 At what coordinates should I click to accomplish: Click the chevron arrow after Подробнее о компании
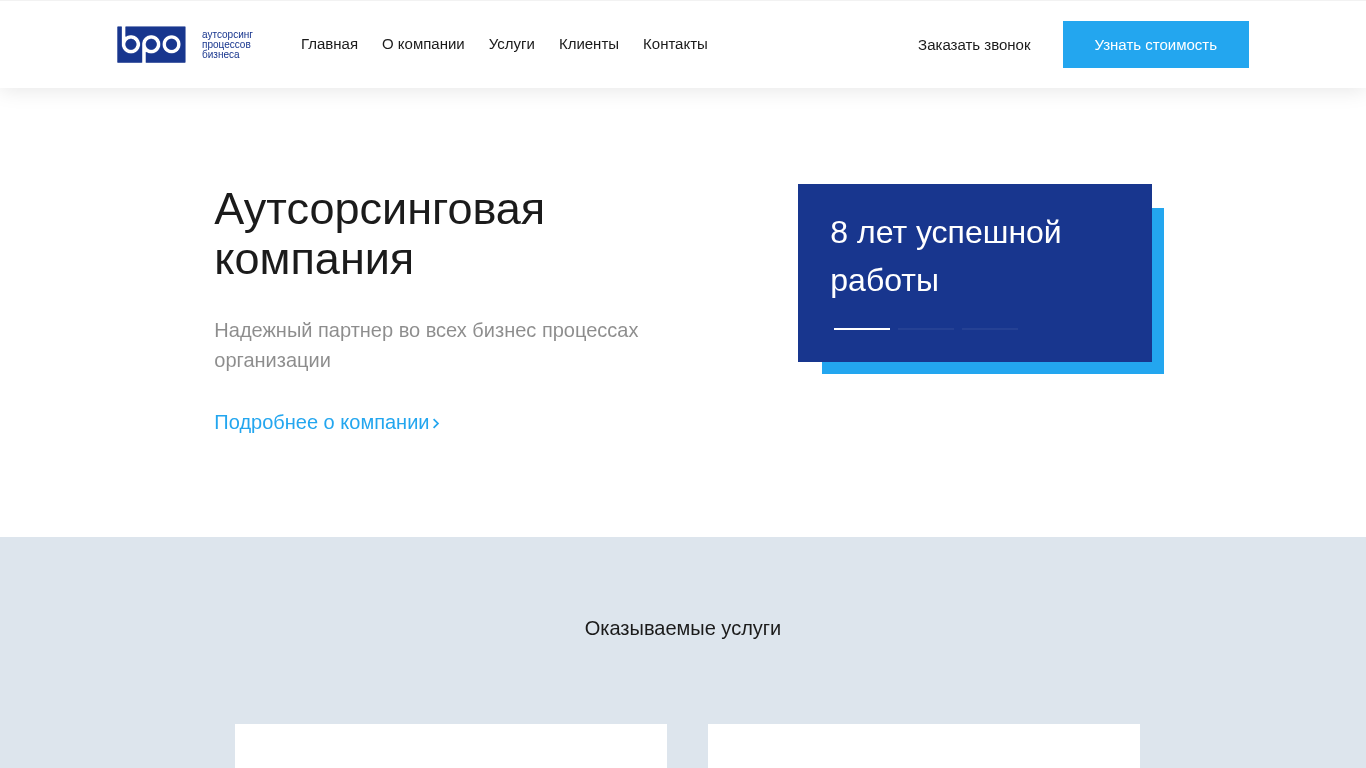pos(436,423)
